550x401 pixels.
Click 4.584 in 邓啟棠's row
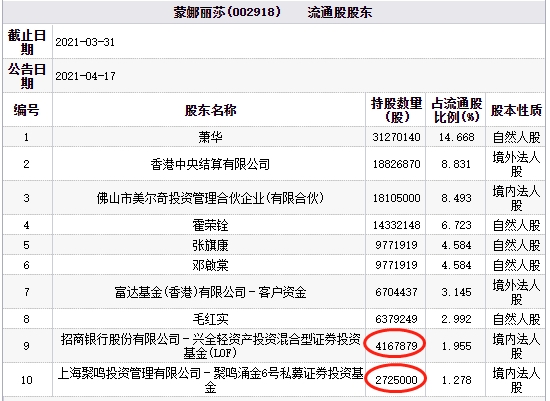pos(456,265)
